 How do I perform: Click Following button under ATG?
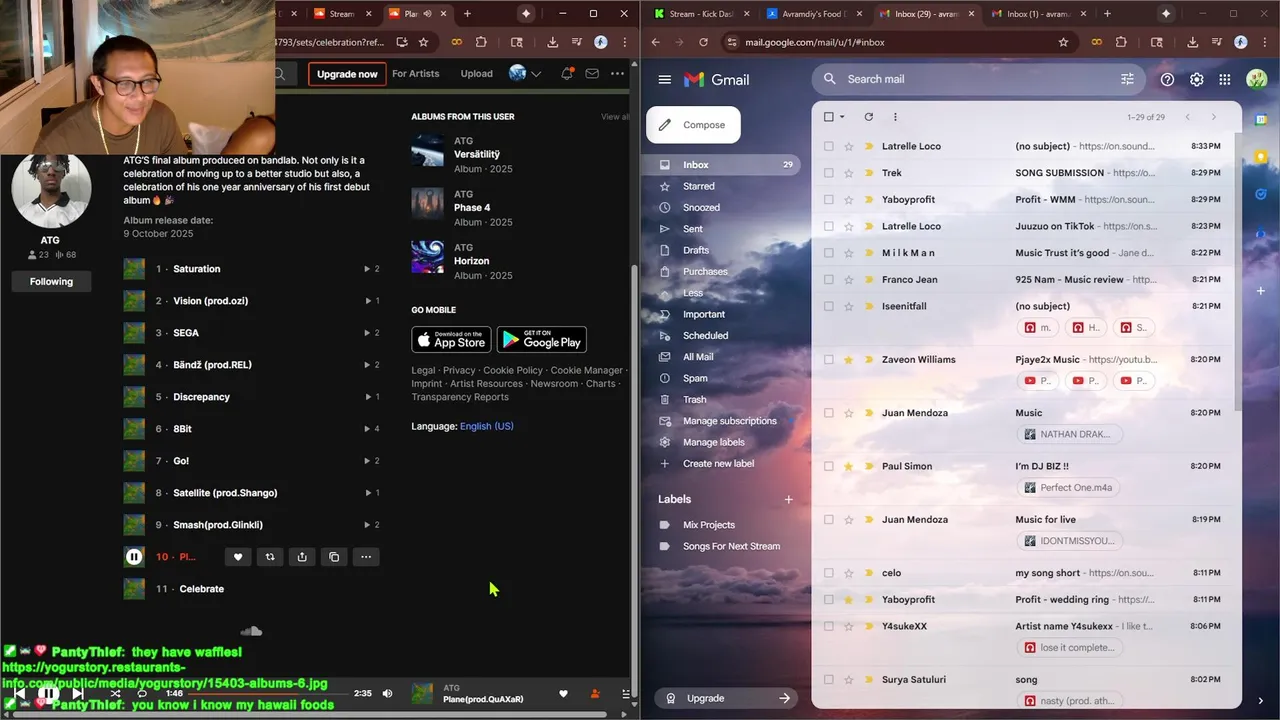coord(51,282)
